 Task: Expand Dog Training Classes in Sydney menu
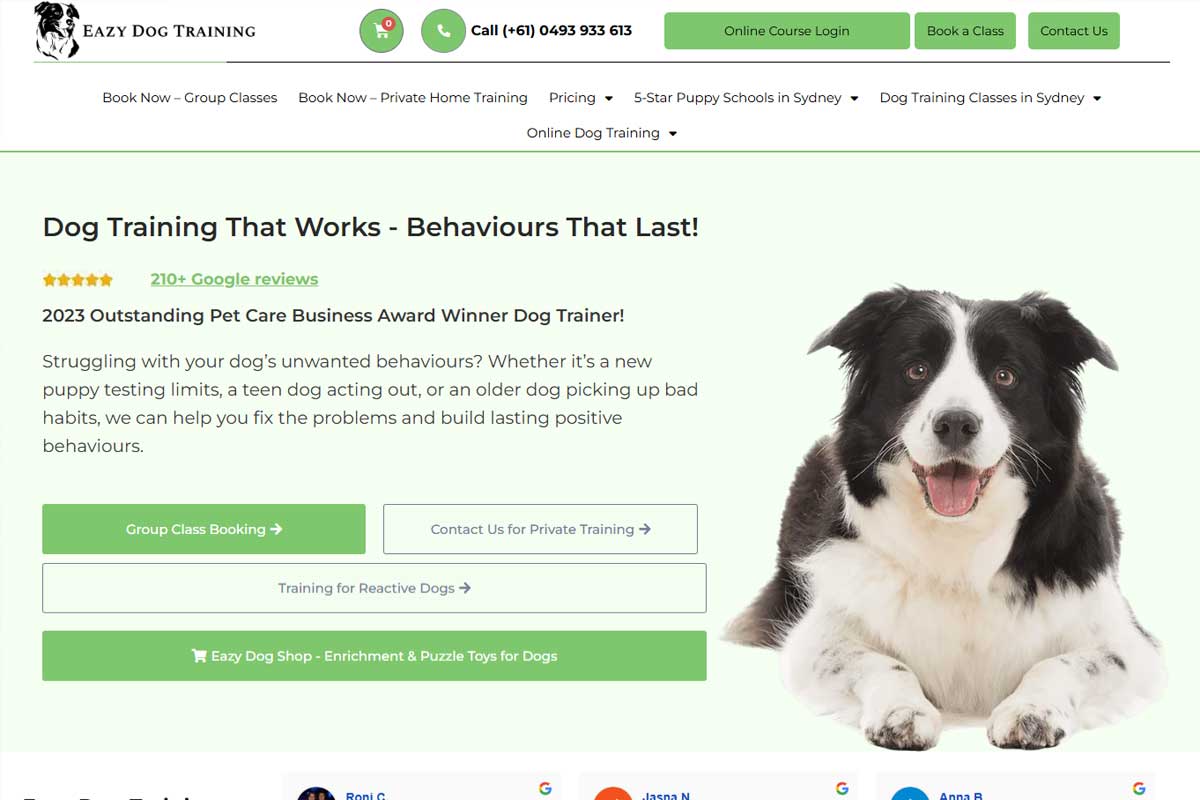990,98
